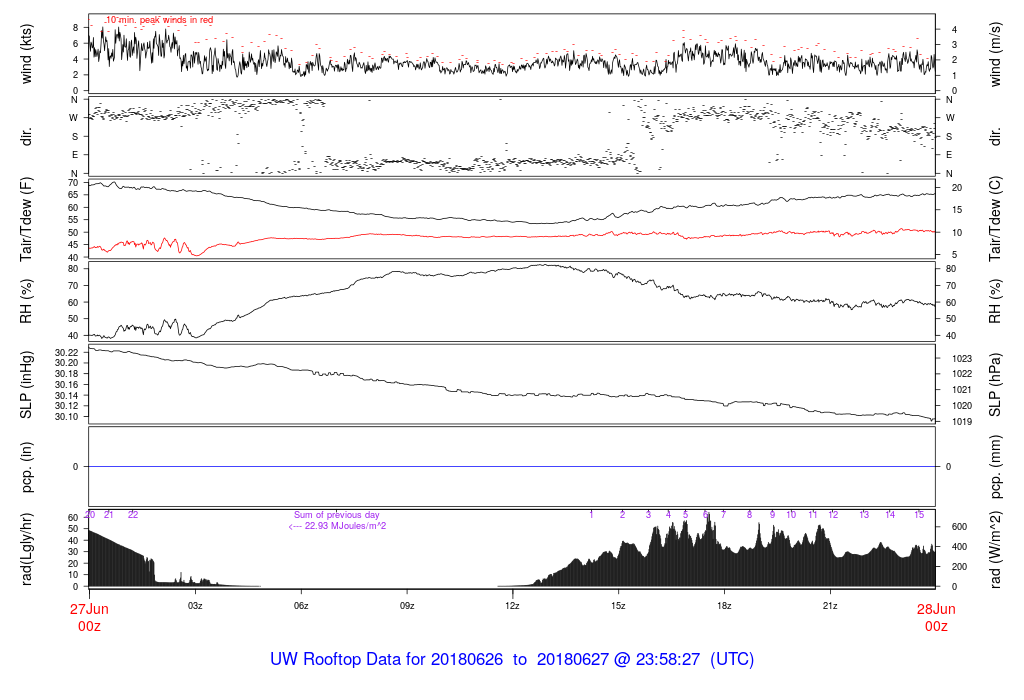The image size is (1024, 700).
Task: Select the 'SLP (inHg)' axis label
Action: (26, 385)
